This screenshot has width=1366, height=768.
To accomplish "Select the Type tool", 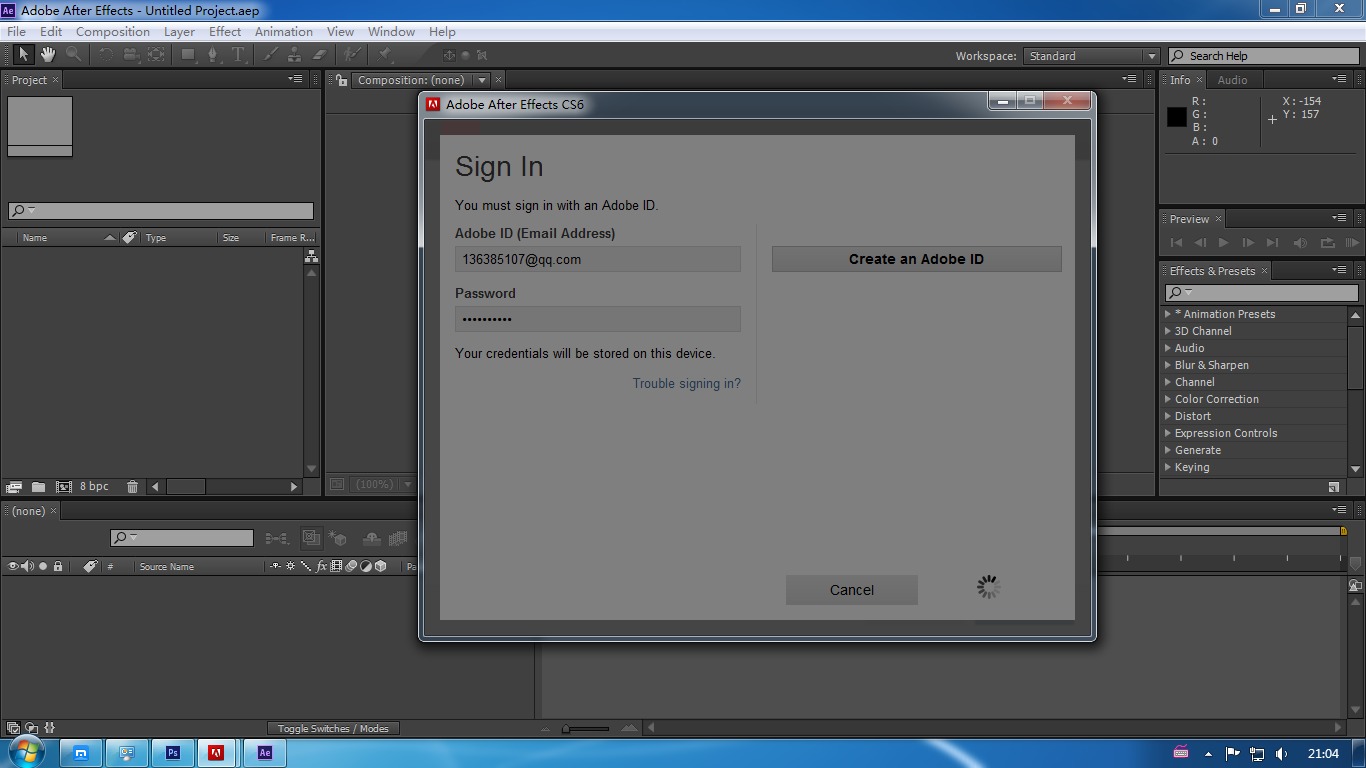I will point(238,56).
